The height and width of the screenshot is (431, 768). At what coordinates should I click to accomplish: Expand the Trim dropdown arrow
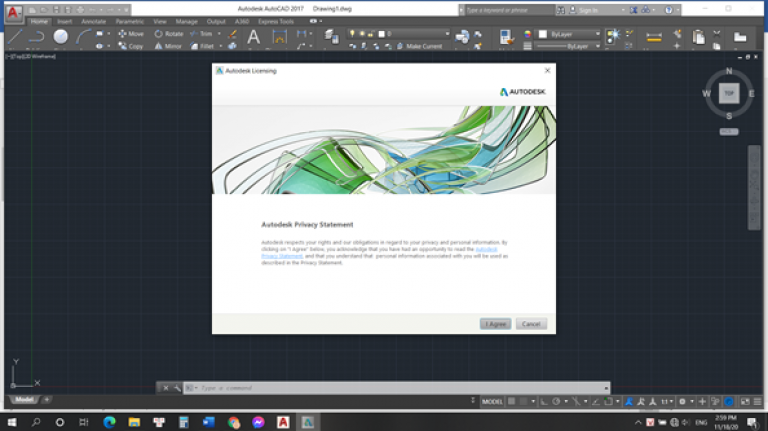click(x=219, y=34)
